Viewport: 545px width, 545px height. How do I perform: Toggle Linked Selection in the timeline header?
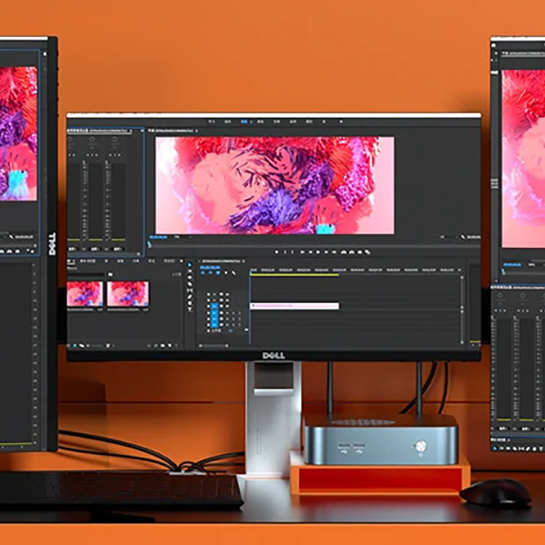pyautogui.click(x=218, y=273)
